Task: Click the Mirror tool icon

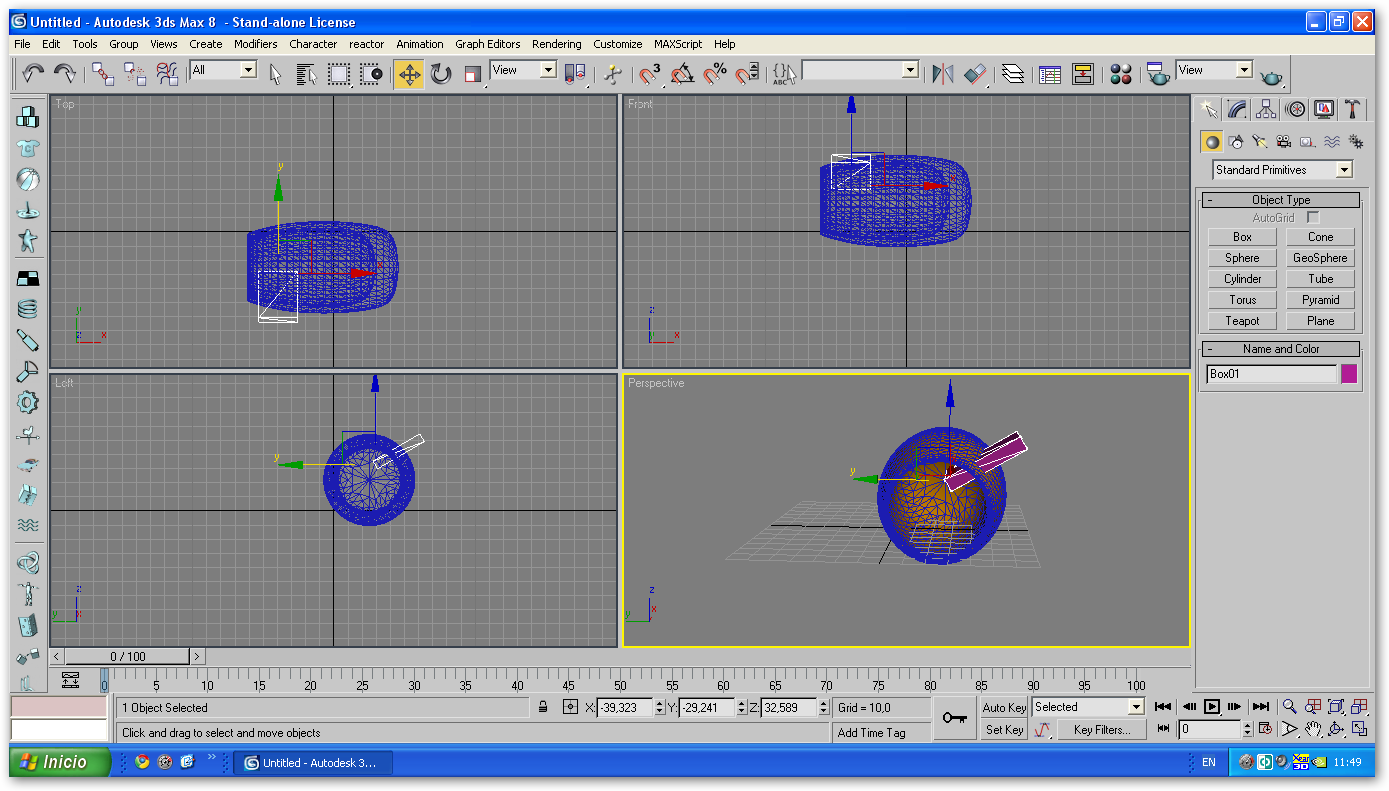Action: (x=943, y=74)
